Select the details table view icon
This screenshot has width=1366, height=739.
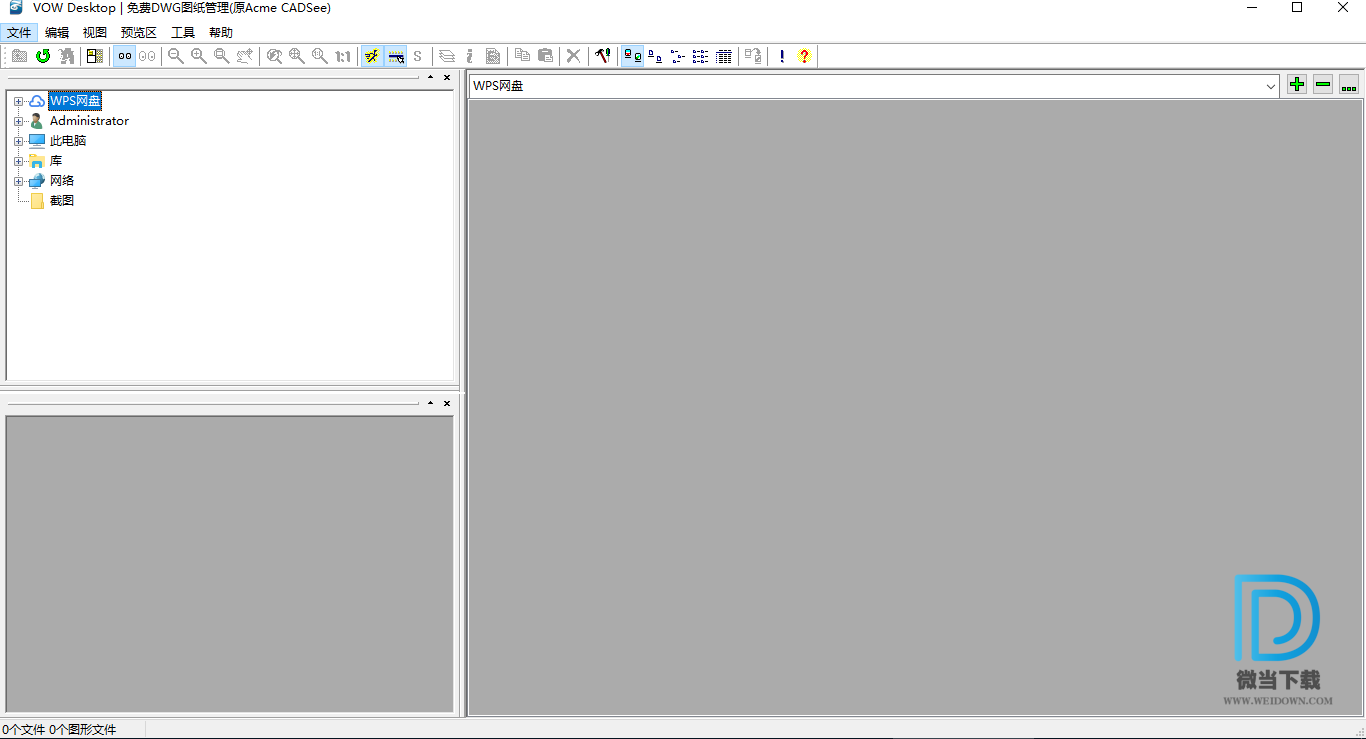(x=724, y=56)
